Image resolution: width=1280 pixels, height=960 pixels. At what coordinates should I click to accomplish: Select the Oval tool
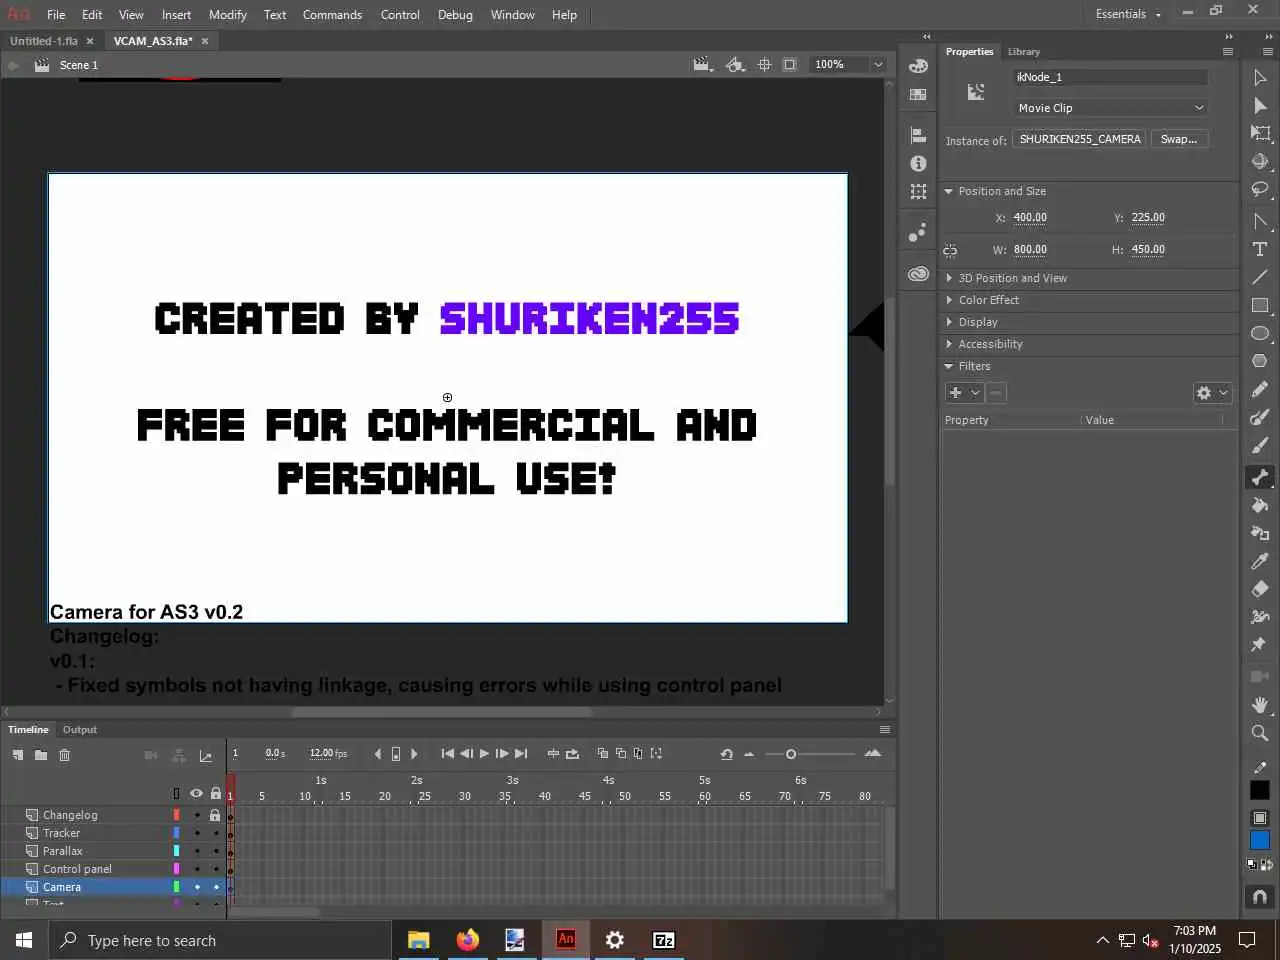click(x=1260, y=333)
